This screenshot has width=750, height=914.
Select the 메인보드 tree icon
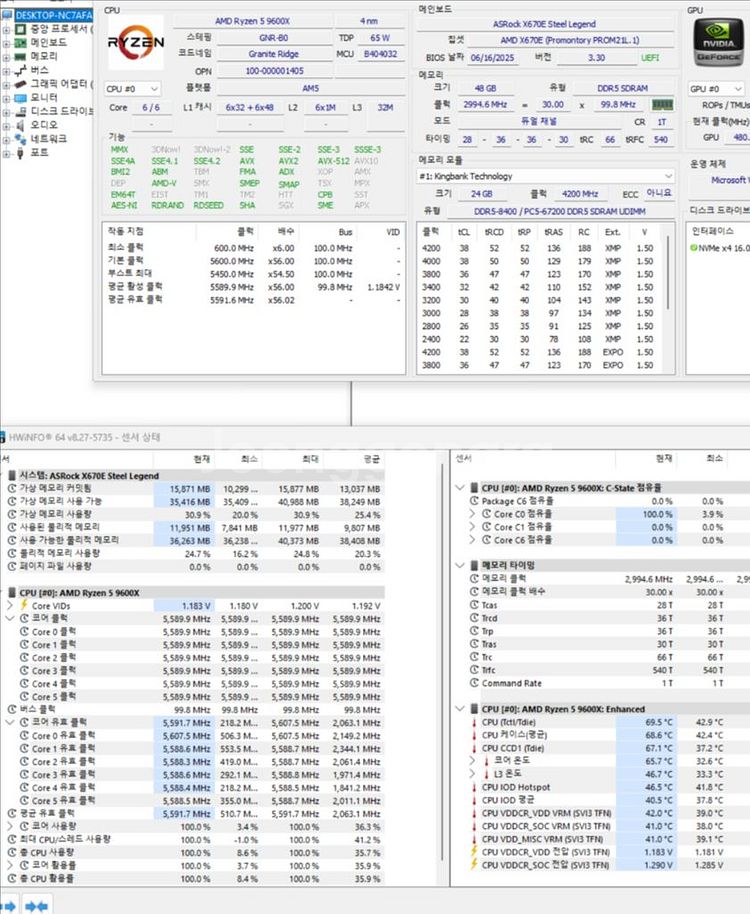21,43
